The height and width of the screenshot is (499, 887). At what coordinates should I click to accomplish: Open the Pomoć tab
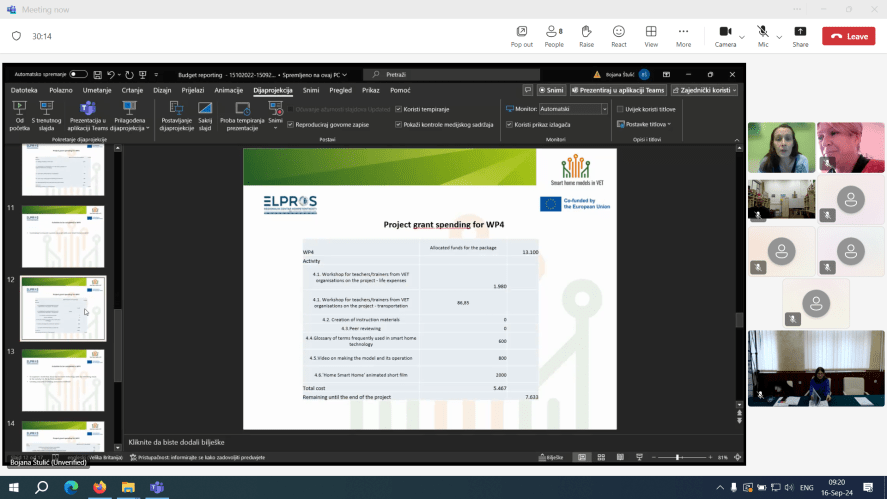[x=400, y=90]
